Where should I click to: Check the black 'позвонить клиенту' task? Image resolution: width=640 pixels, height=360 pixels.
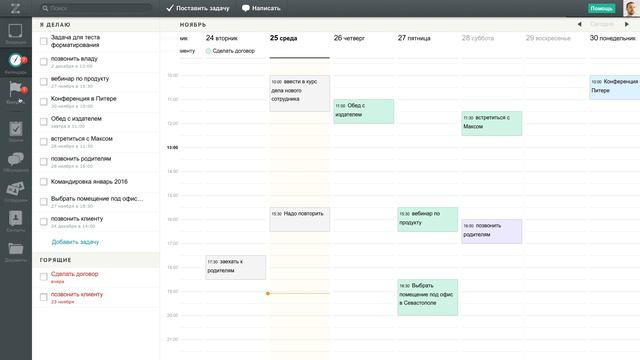tap(44, 222)
